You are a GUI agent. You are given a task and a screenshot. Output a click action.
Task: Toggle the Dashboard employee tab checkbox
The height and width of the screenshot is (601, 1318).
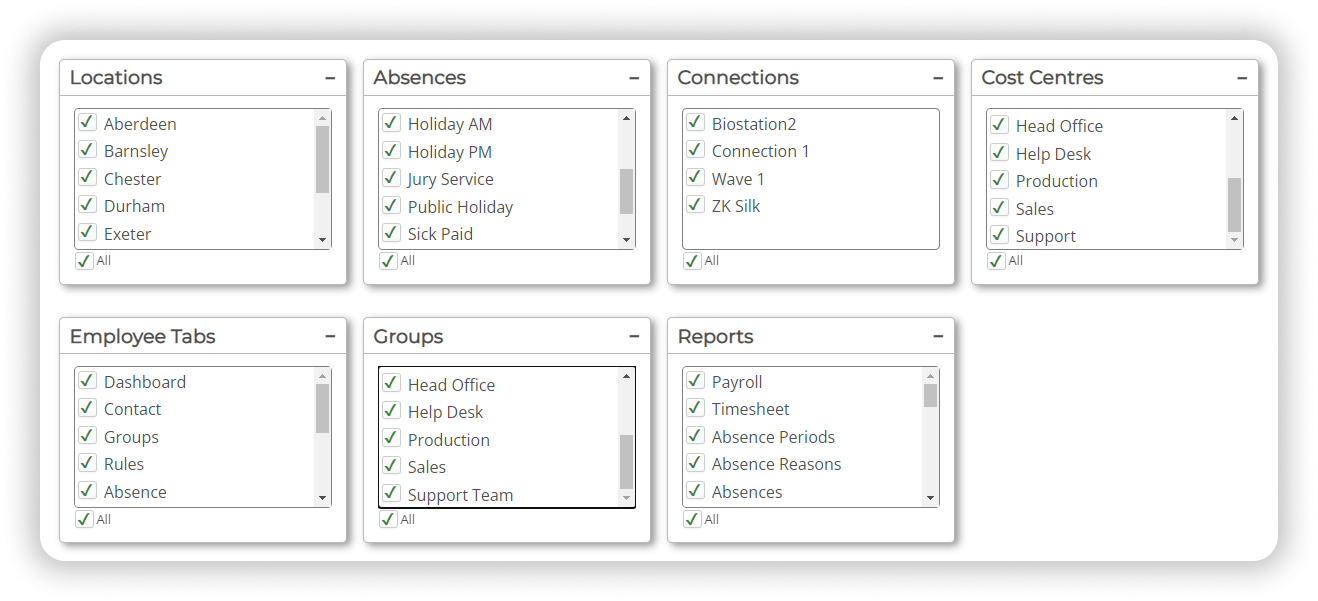(87, 381)
